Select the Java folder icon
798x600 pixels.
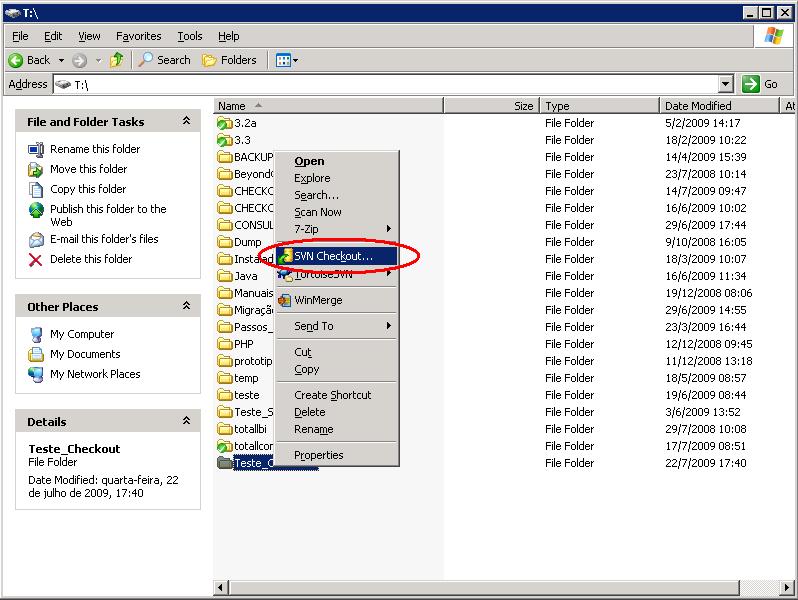[224, 276]
